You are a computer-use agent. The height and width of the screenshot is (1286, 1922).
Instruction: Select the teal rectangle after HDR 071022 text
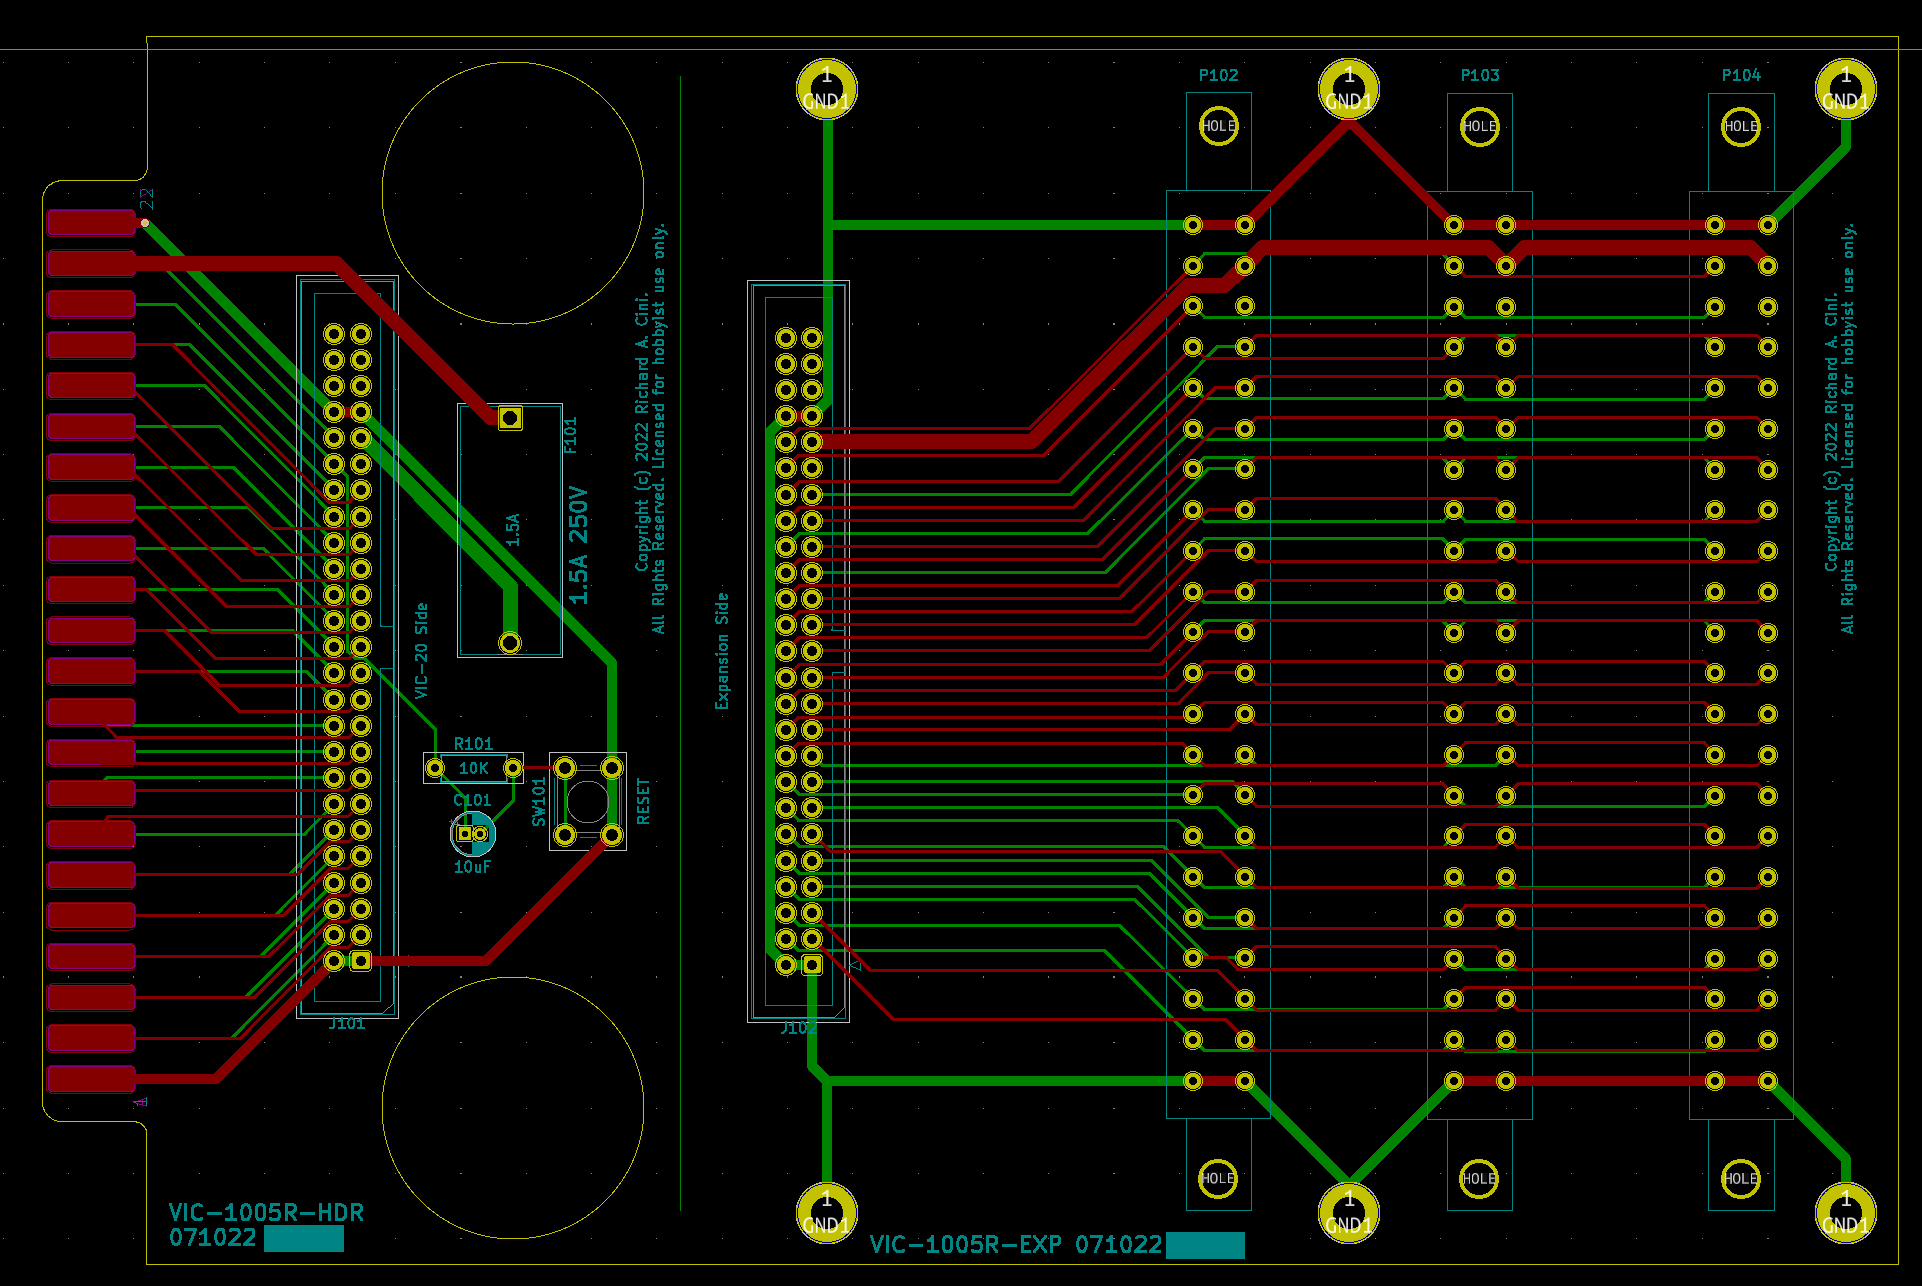coord(304,1239)
